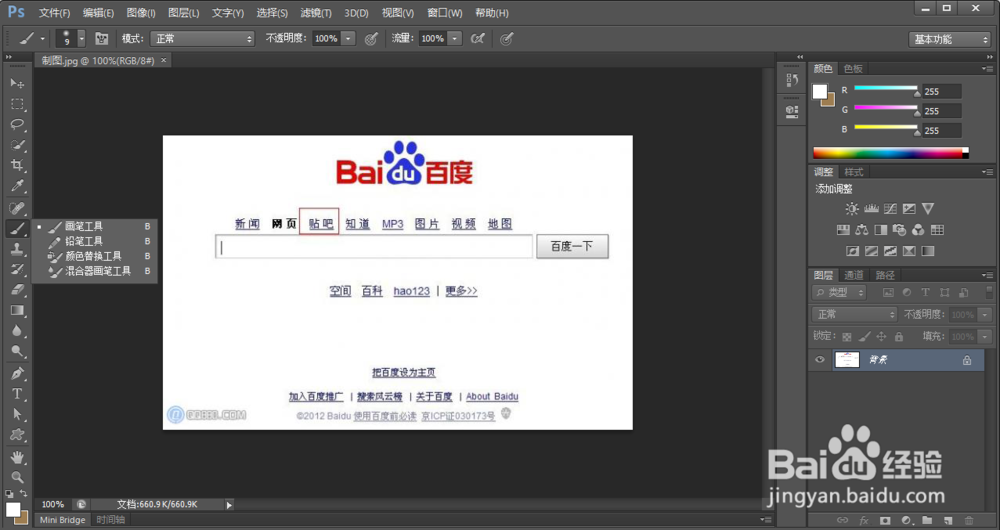The image size is (1000, 530).
Task: Switch to the 样式 tab
Action: coord(854,172)
